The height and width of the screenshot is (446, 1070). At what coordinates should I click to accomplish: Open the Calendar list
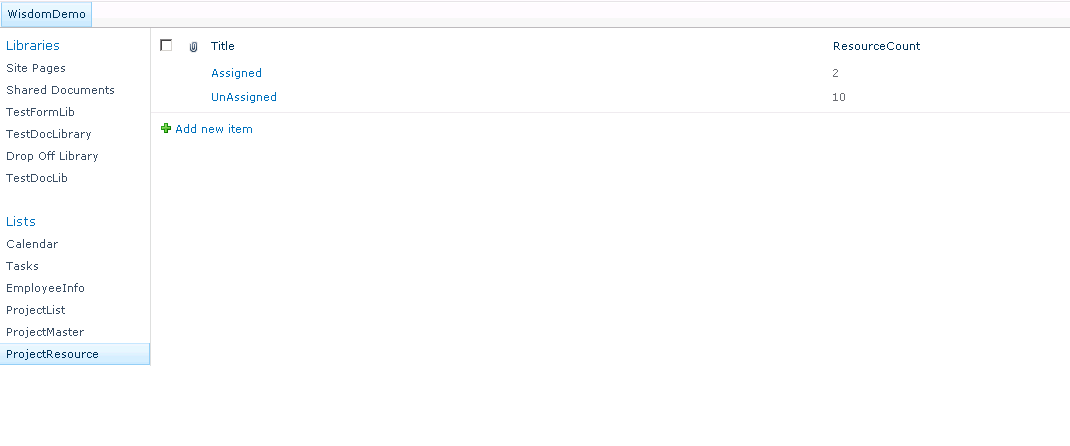point(32,244)
